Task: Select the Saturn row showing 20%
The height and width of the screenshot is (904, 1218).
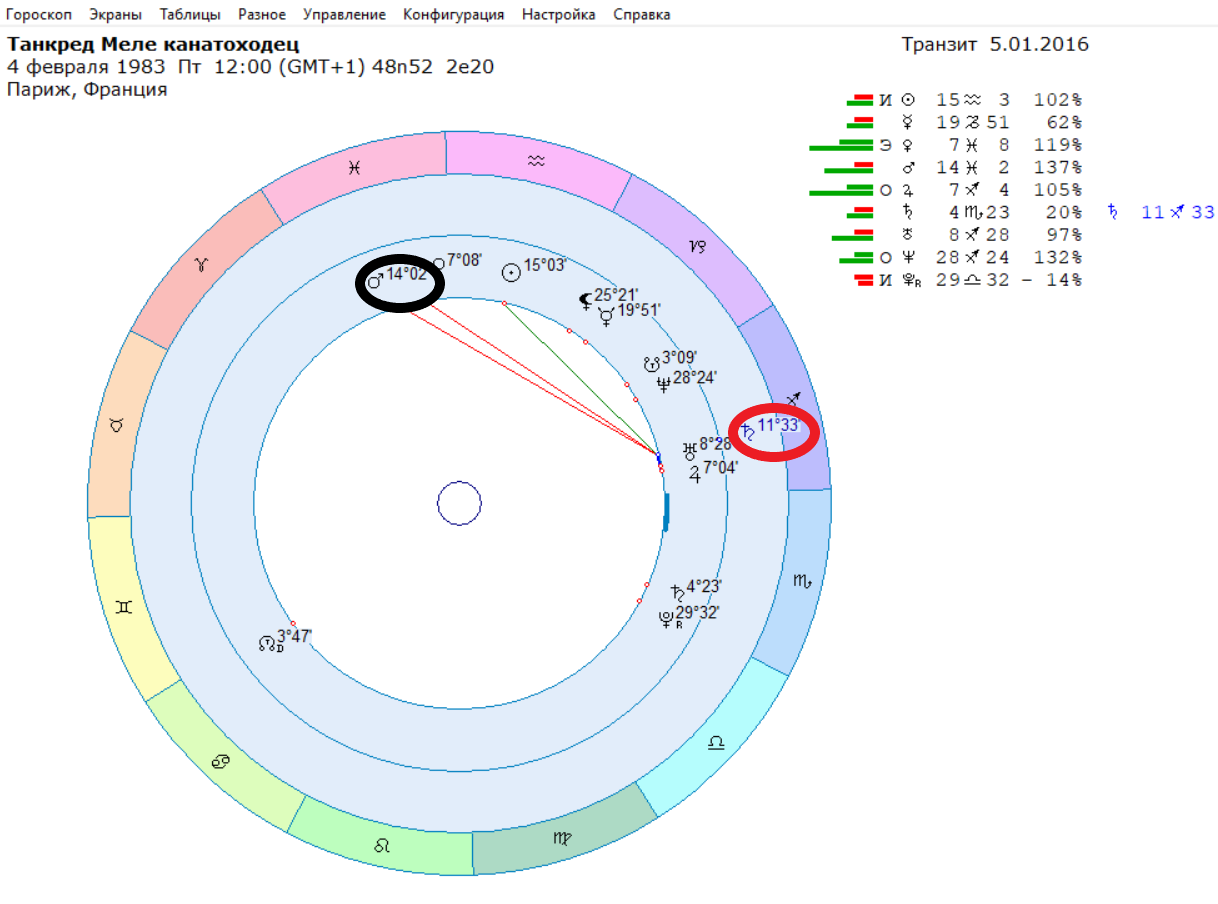Action: [963, 212]
